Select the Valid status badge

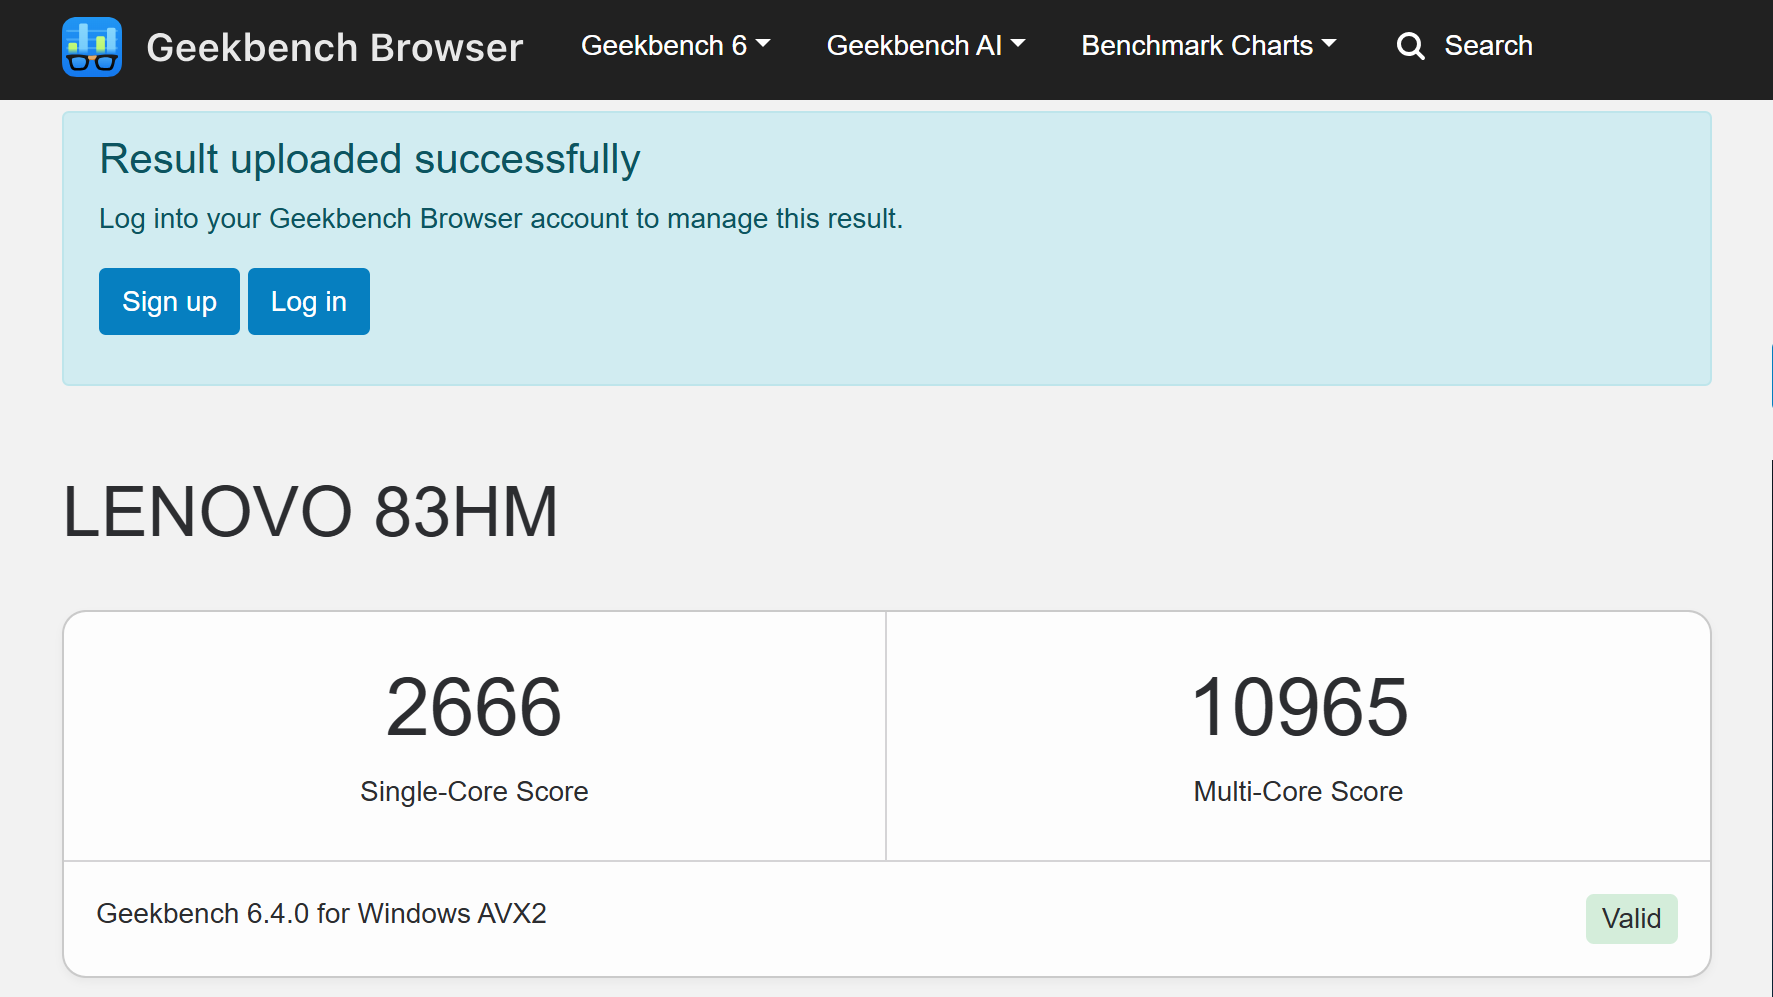tap(1631, 918)
